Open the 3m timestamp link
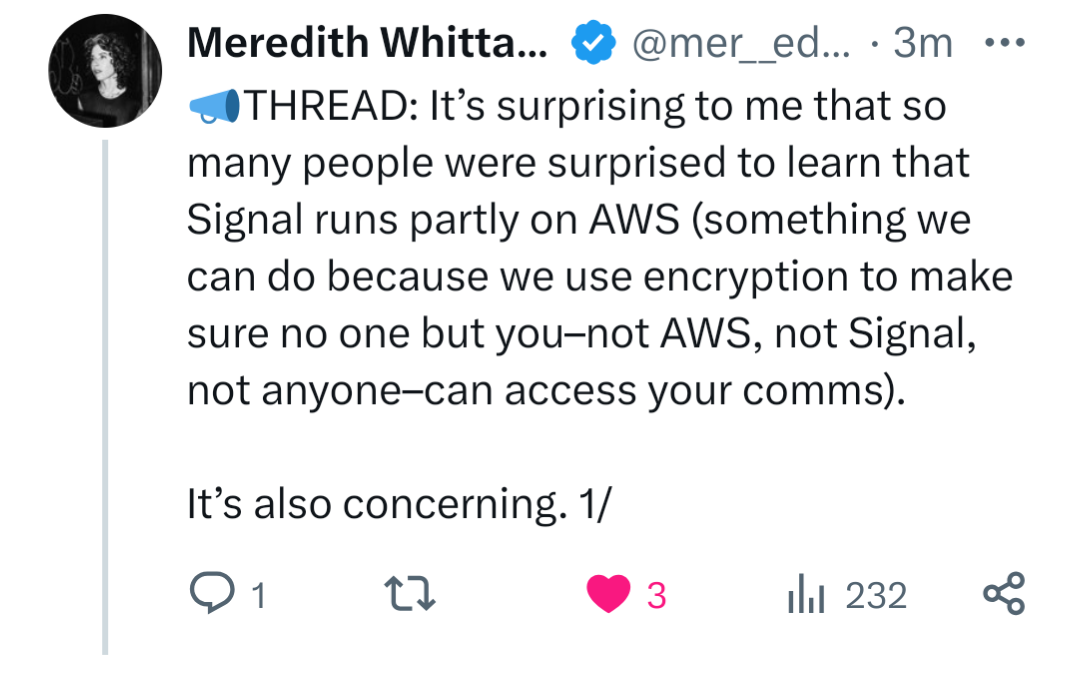 922,44
